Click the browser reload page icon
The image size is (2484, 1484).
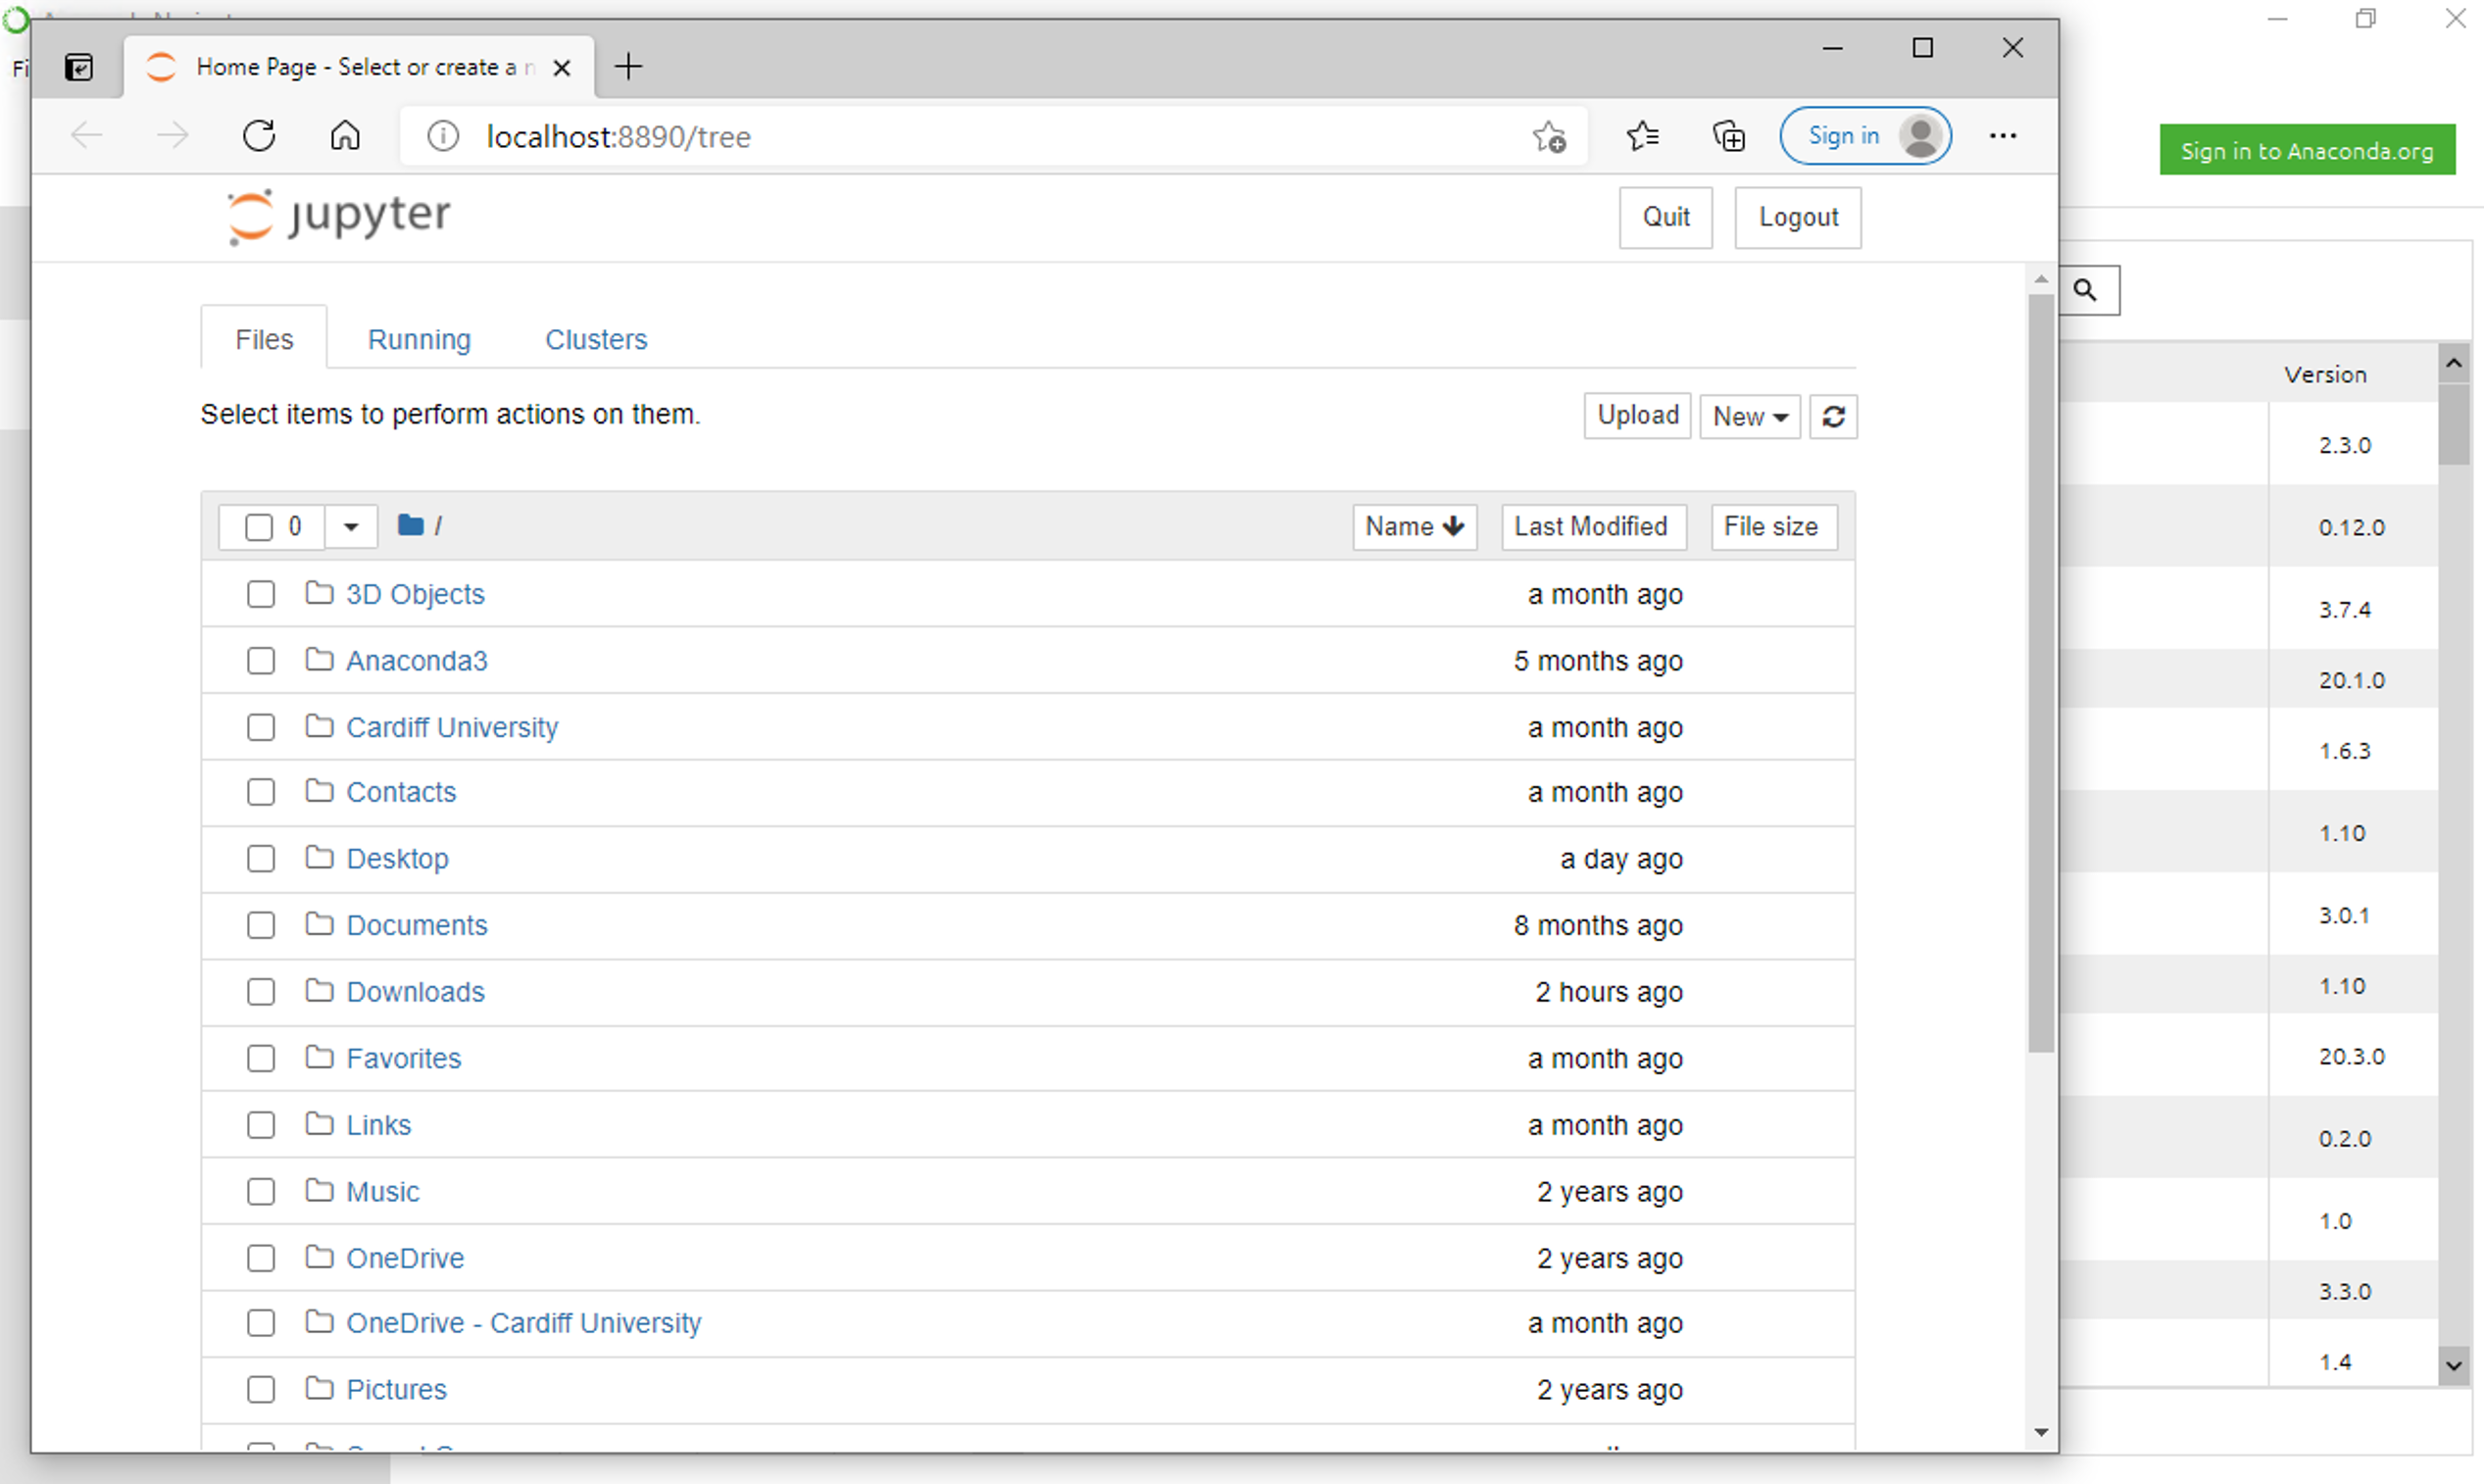[x=262, y=136]
